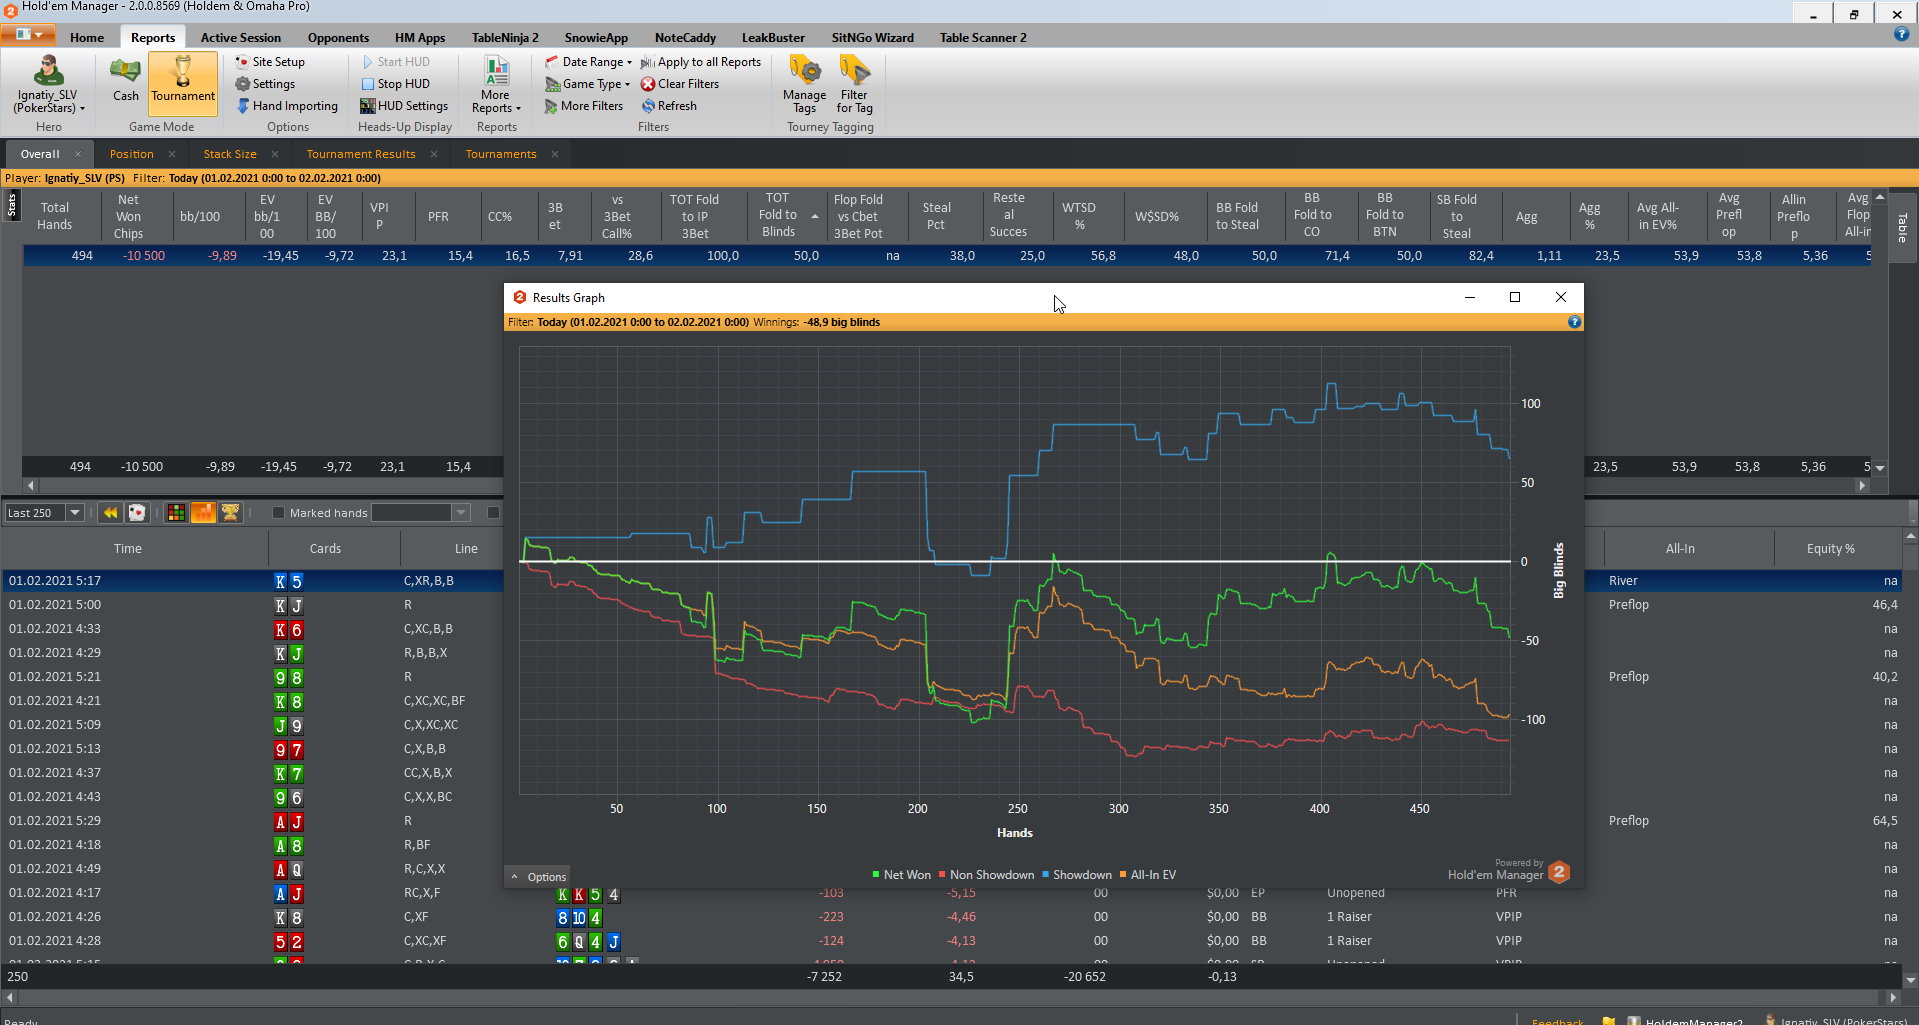Open the Marked hands dropdown list
This screenshot has height=1025, width=1919.
tap(461, 513)
